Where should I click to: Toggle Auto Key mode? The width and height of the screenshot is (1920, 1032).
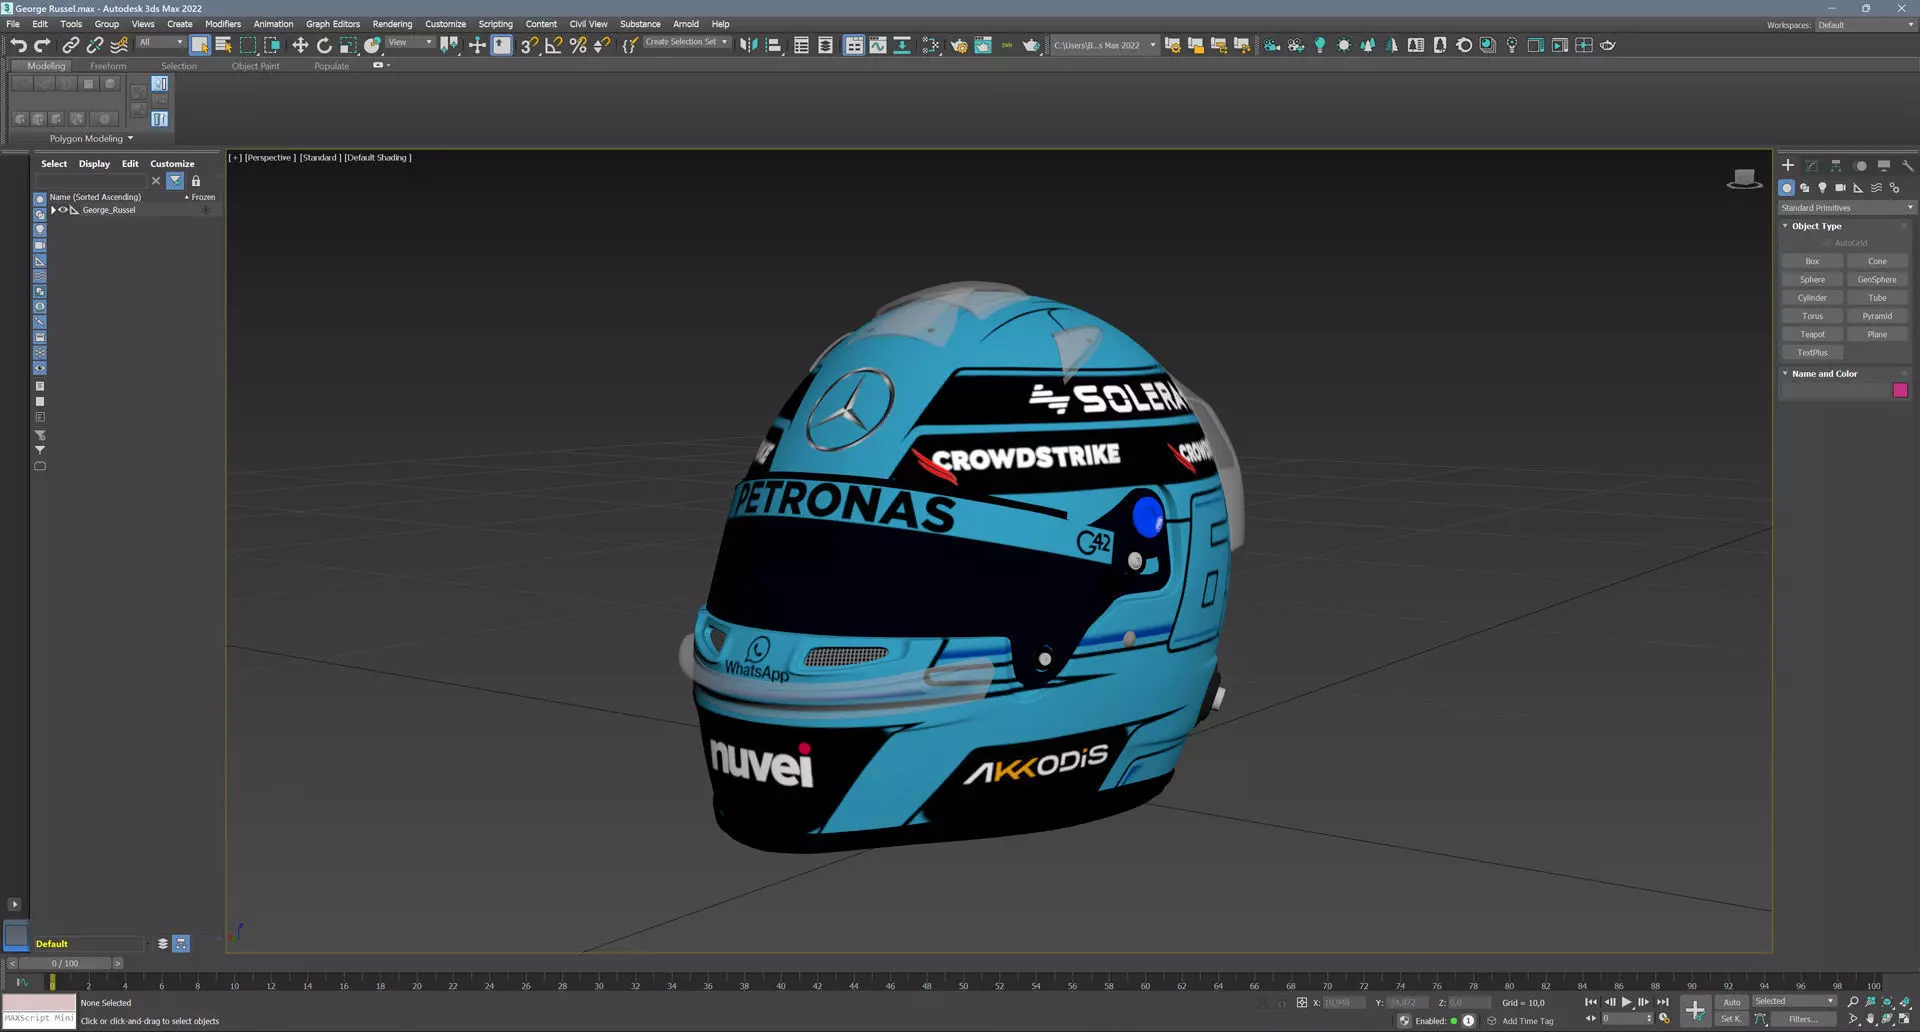click(x=1732, y=1002)
